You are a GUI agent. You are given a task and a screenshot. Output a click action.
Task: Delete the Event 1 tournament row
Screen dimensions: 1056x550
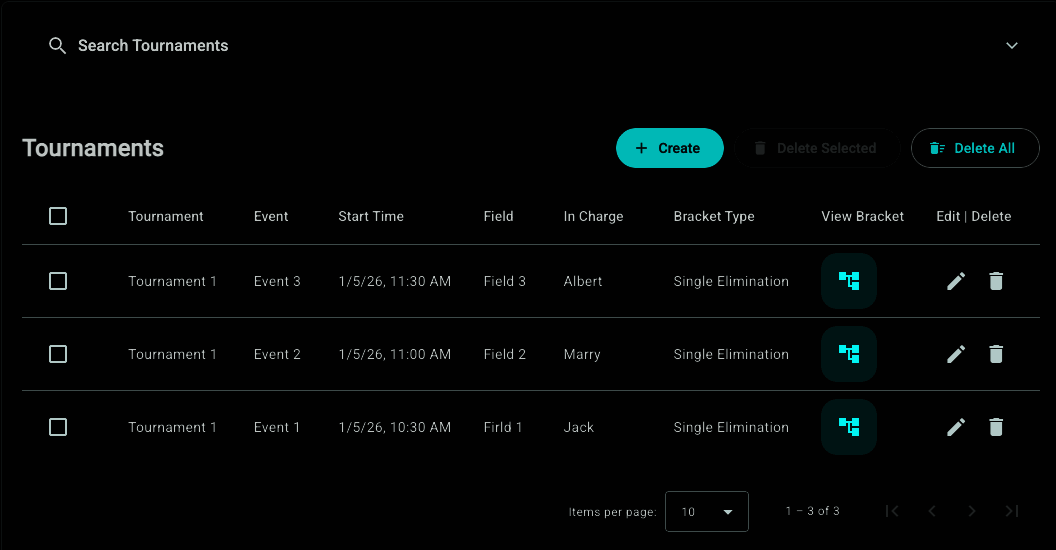[x=996, y=427]
